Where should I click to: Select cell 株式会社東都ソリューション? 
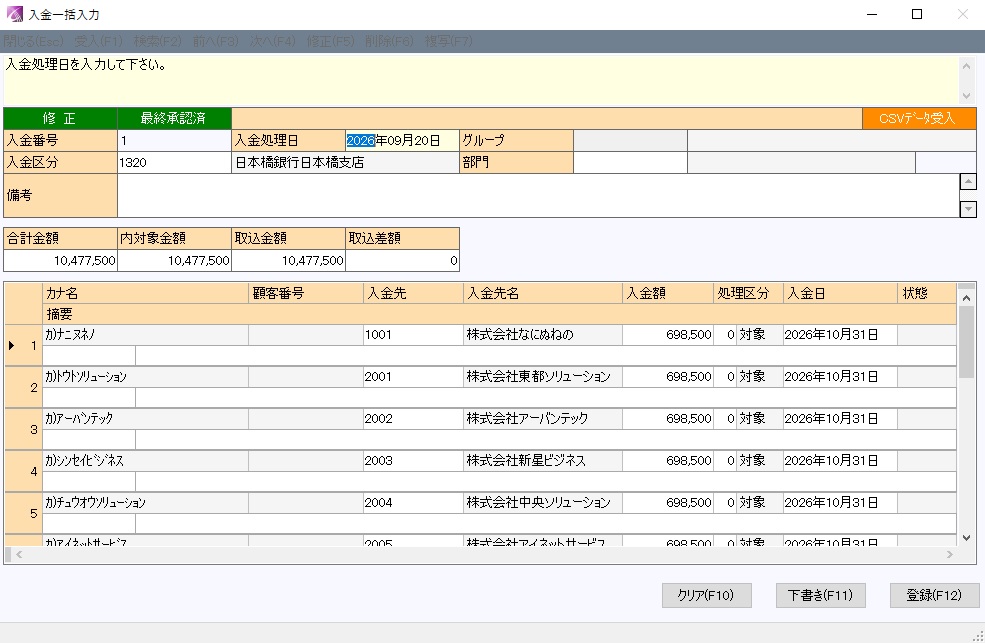tap(543, 377)
